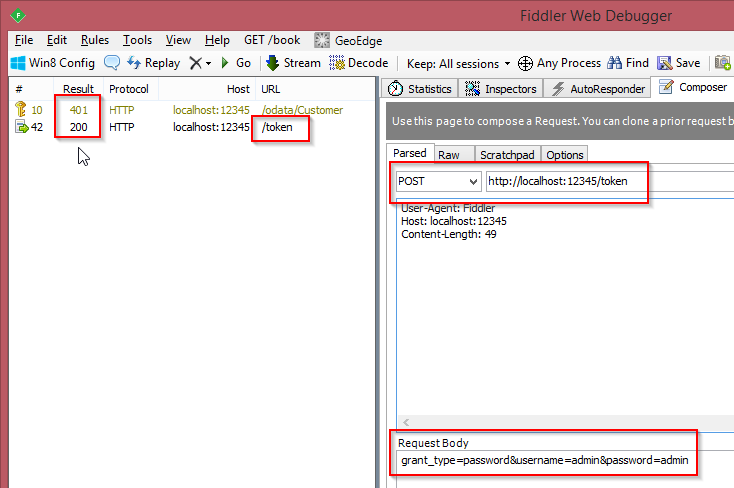The image size is (734, 488).
Task: Click the User-Agent: Fiddler header line
Action: 448,208
